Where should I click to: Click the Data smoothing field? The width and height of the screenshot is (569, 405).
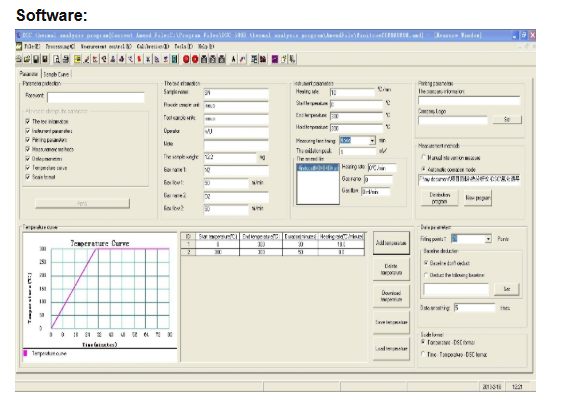pos(474,308)
